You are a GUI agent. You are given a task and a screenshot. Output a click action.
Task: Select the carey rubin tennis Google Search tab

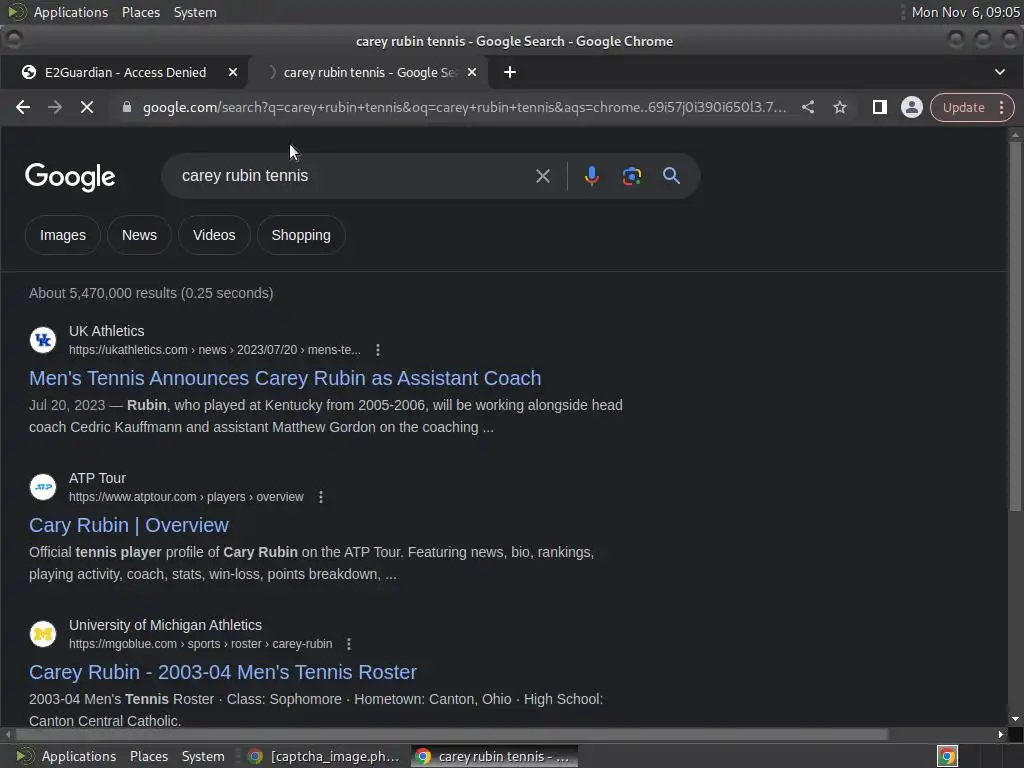coord(369,72)
